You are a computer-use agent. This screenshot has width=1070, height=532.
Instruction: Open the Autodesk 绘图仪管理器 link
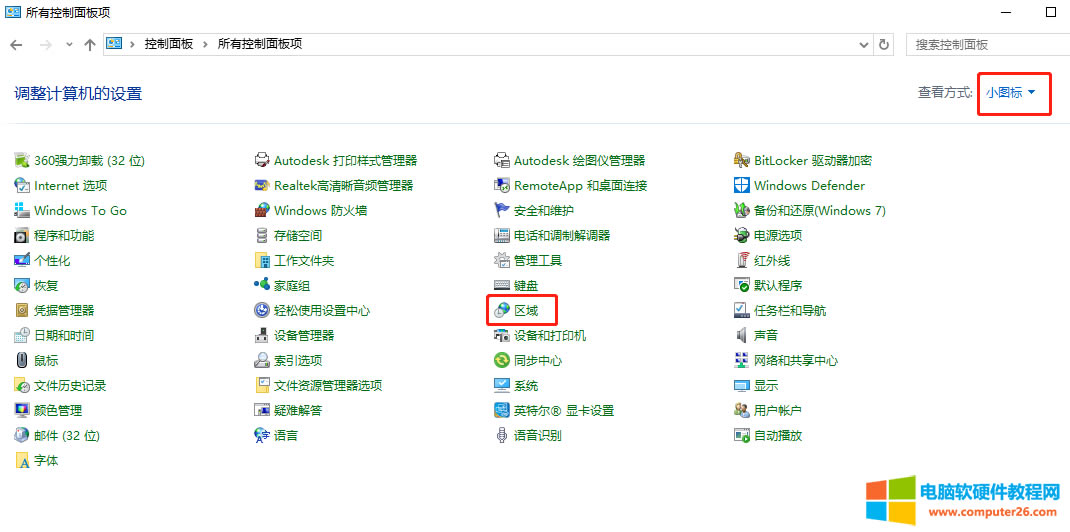(579, 160)
